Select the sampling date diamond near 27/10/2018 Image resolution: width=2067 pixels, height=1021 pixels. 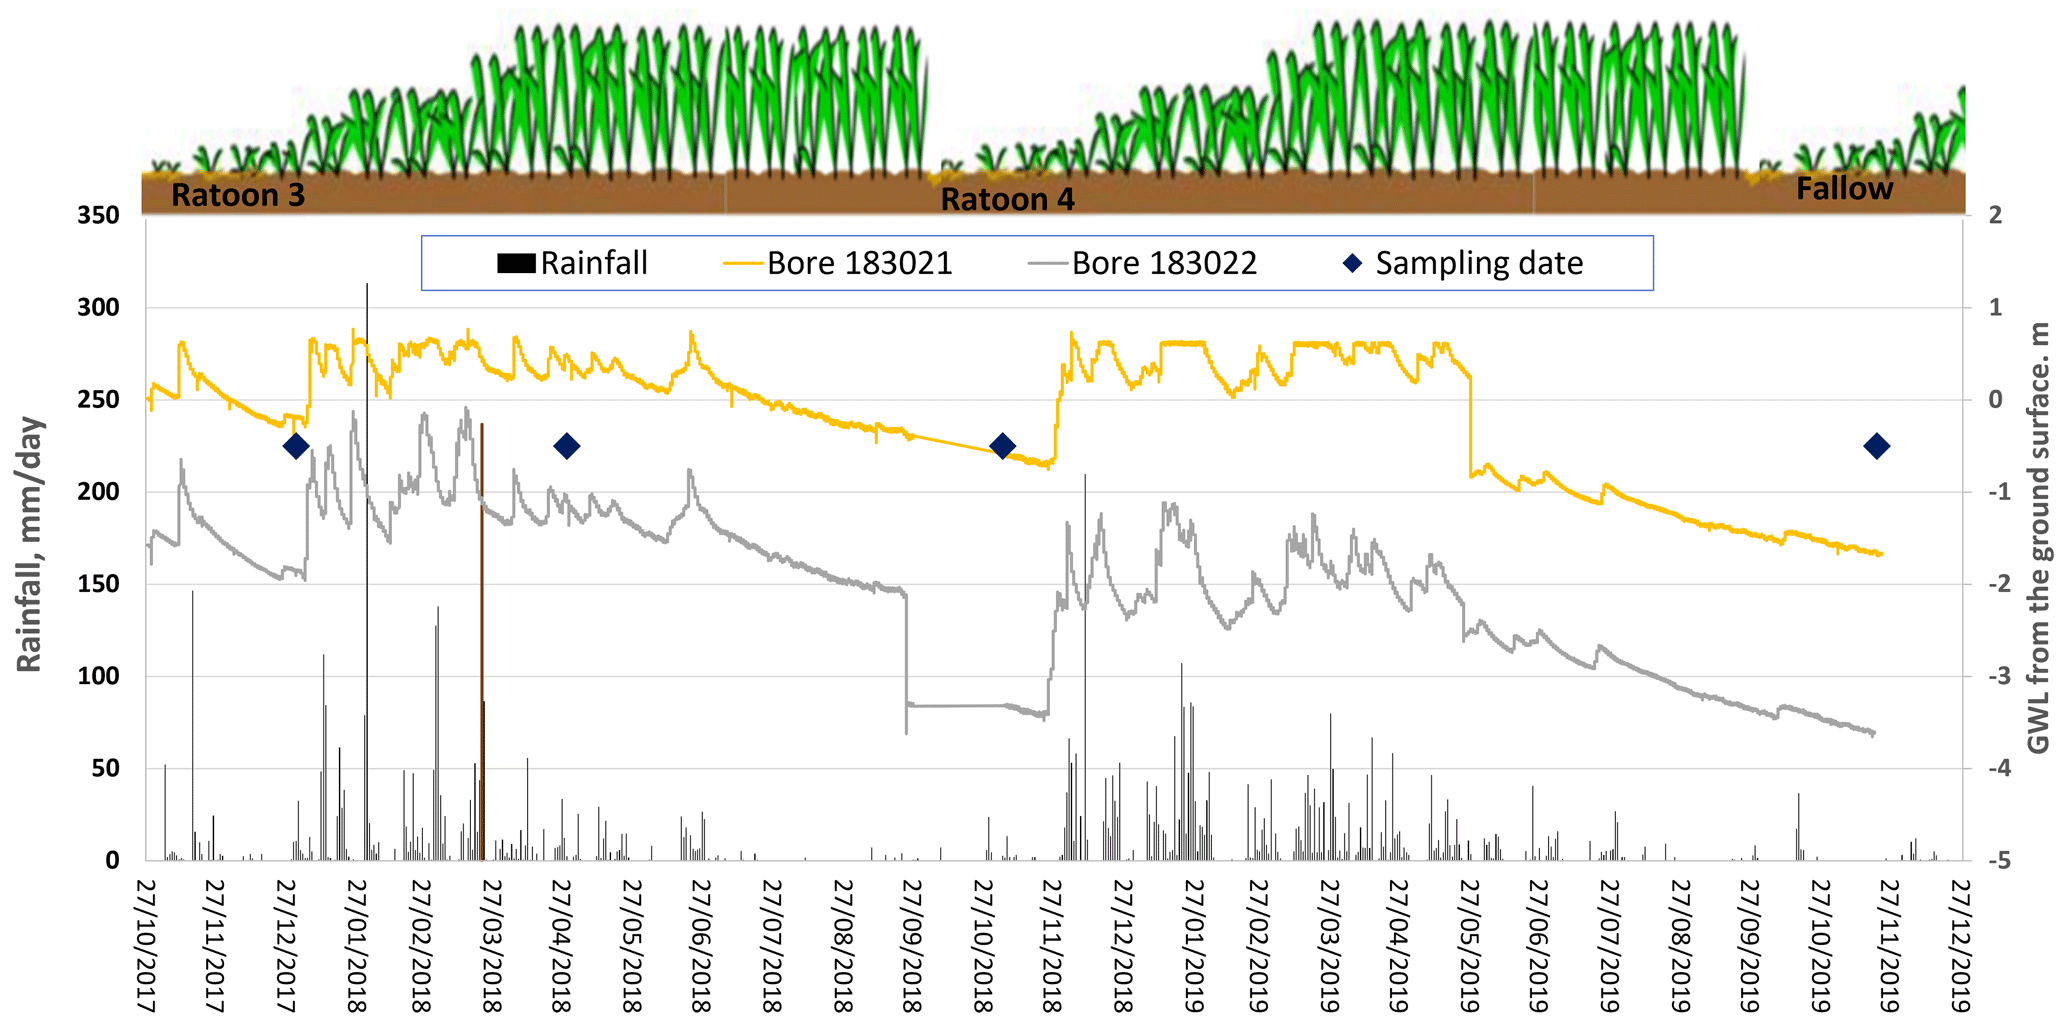coord(1002,446)
